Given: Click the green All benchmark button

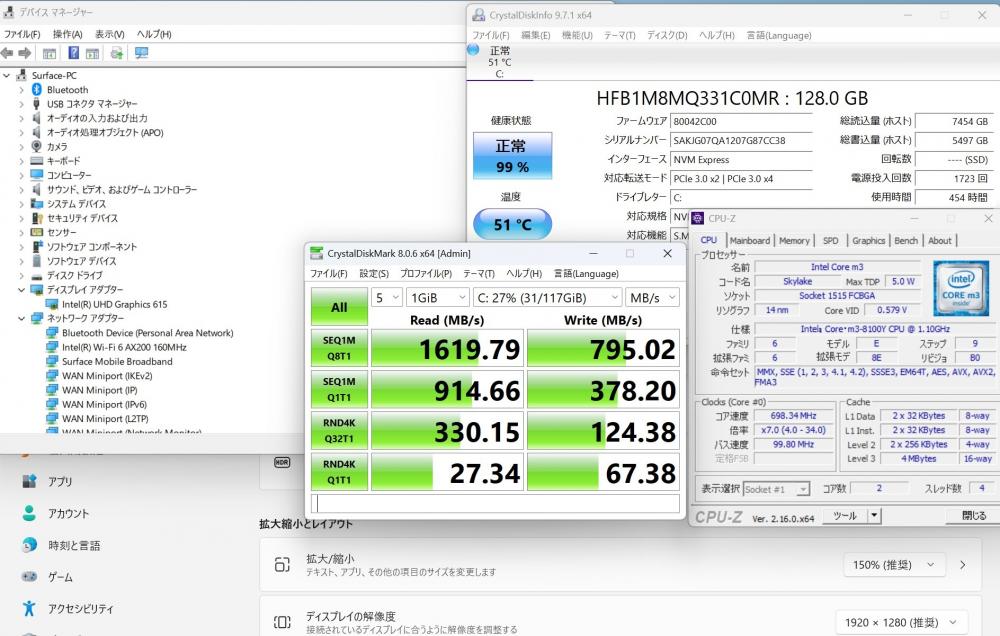Looking at the screenshot, I should coord(339,307).
